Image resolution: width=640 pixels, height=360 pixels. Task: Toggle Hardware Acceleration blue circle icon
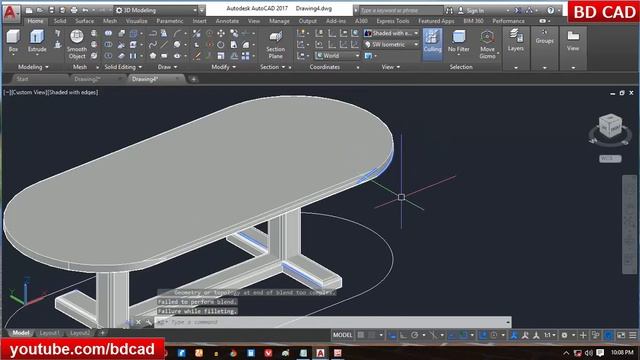[609, 335]
